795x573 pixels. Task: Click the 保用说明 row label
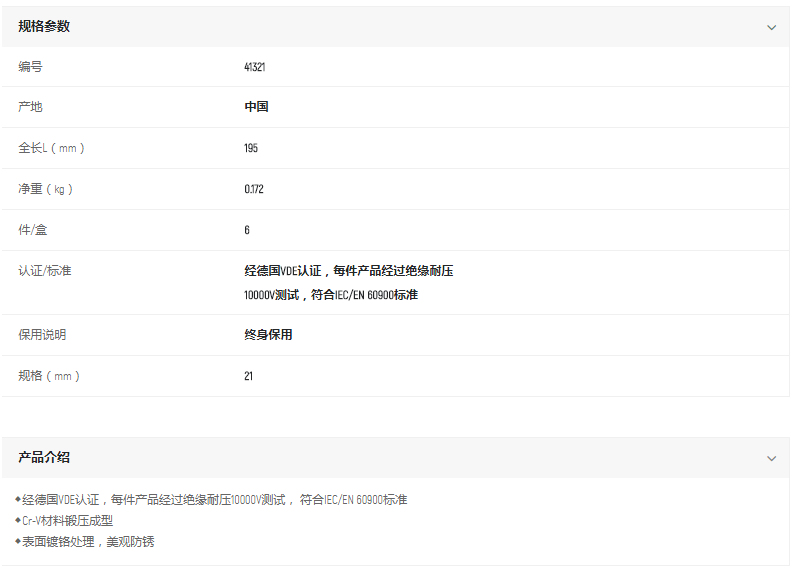coord(42,335)
